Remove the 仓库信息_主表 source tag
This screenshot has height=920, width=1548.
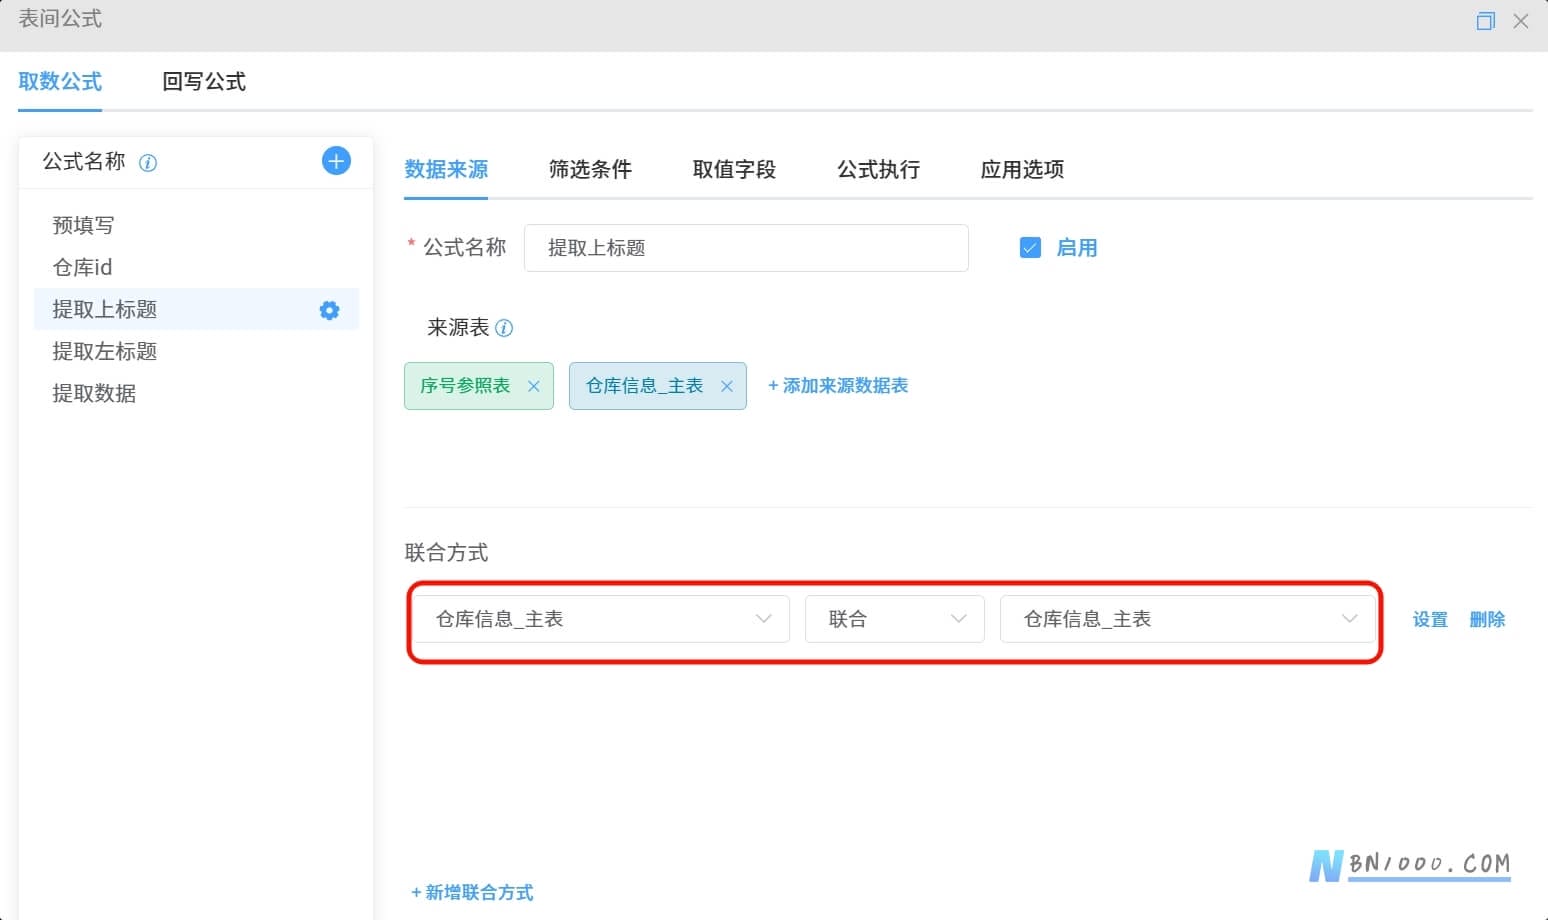[727, 386]
